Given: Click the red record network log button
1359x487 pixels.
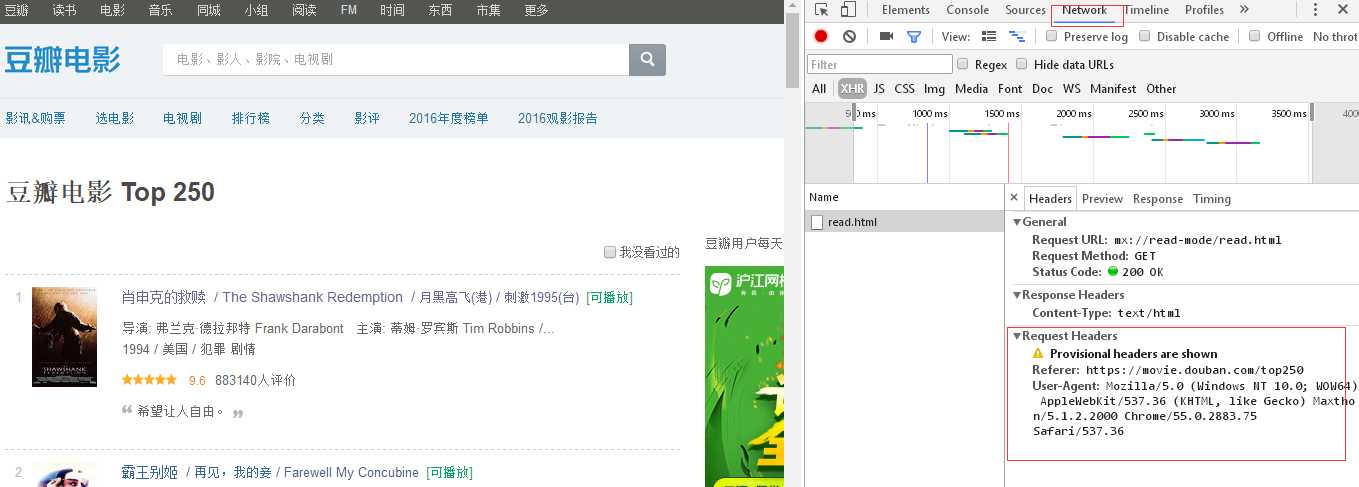Looking at the screenshot, I should coord(821,36).
